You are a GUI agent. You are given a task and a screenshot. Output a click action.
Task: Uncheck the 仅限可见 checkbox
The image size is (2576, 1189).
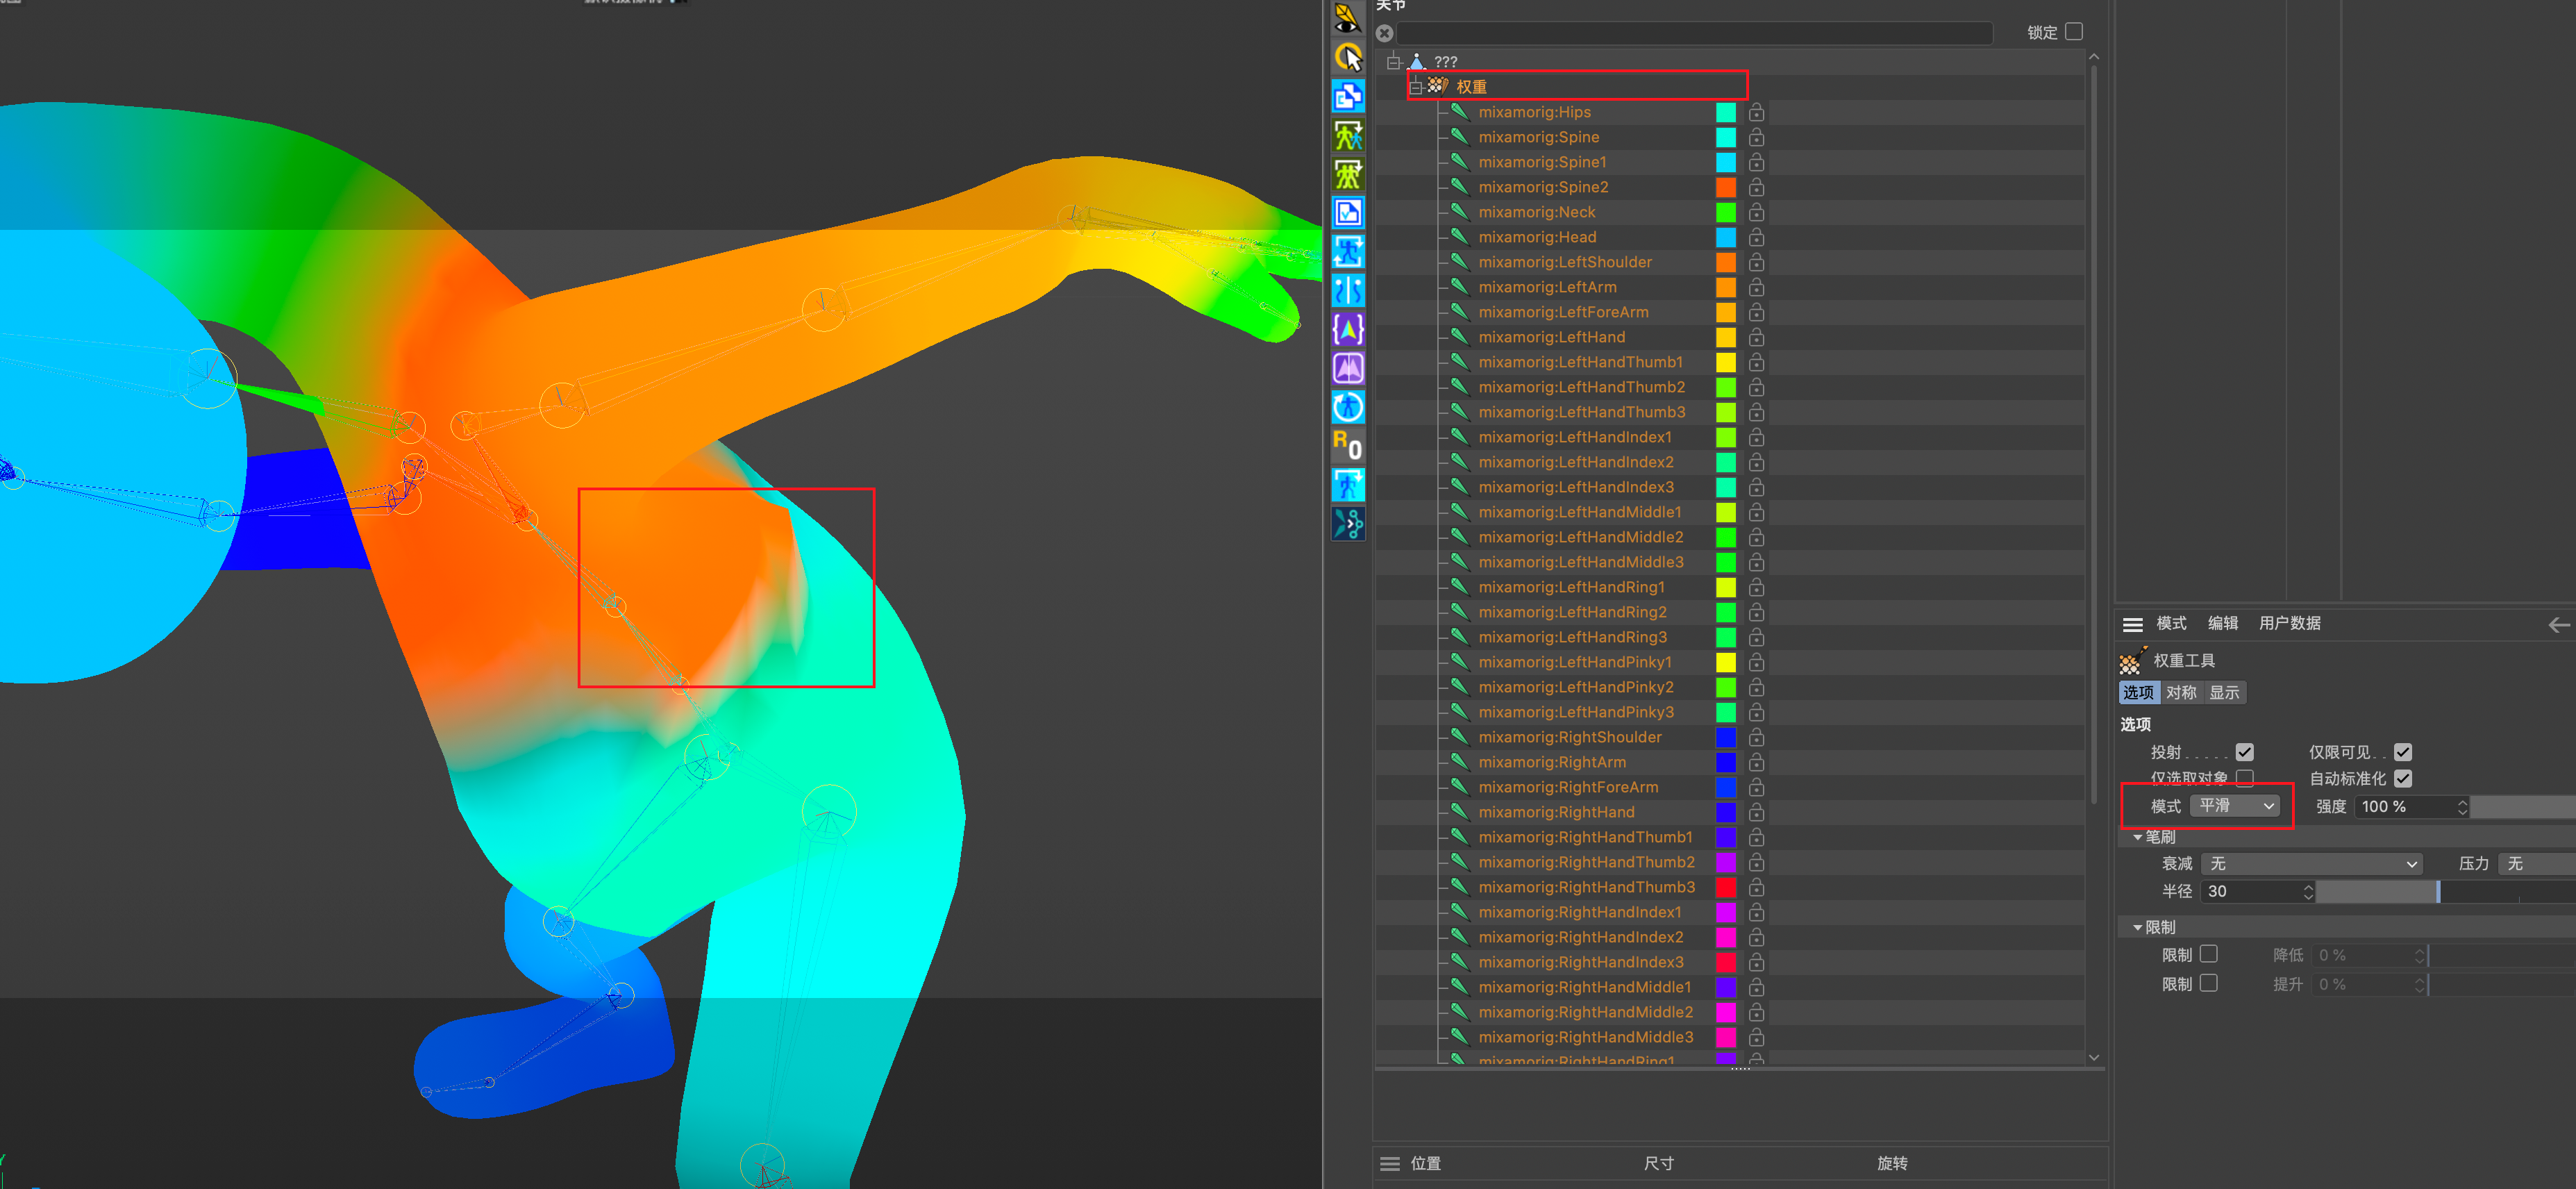2403,752
